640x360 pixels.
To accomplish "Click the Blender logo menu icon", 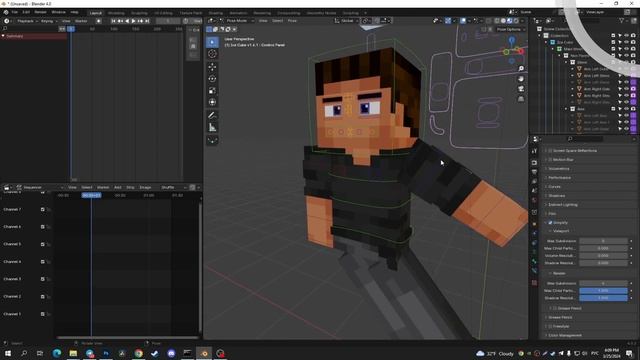I will coord(6,12).
